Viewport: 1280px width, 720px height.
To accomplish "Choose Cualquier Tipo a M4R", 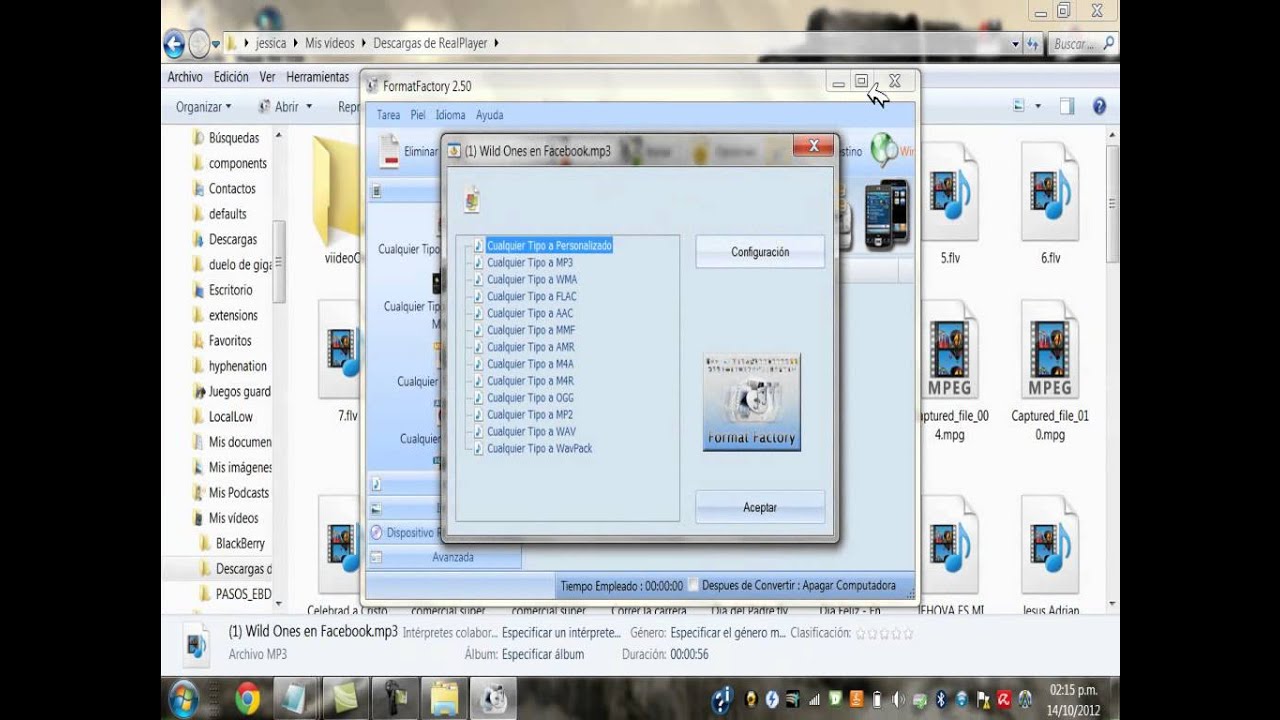I will pos(530,381).
